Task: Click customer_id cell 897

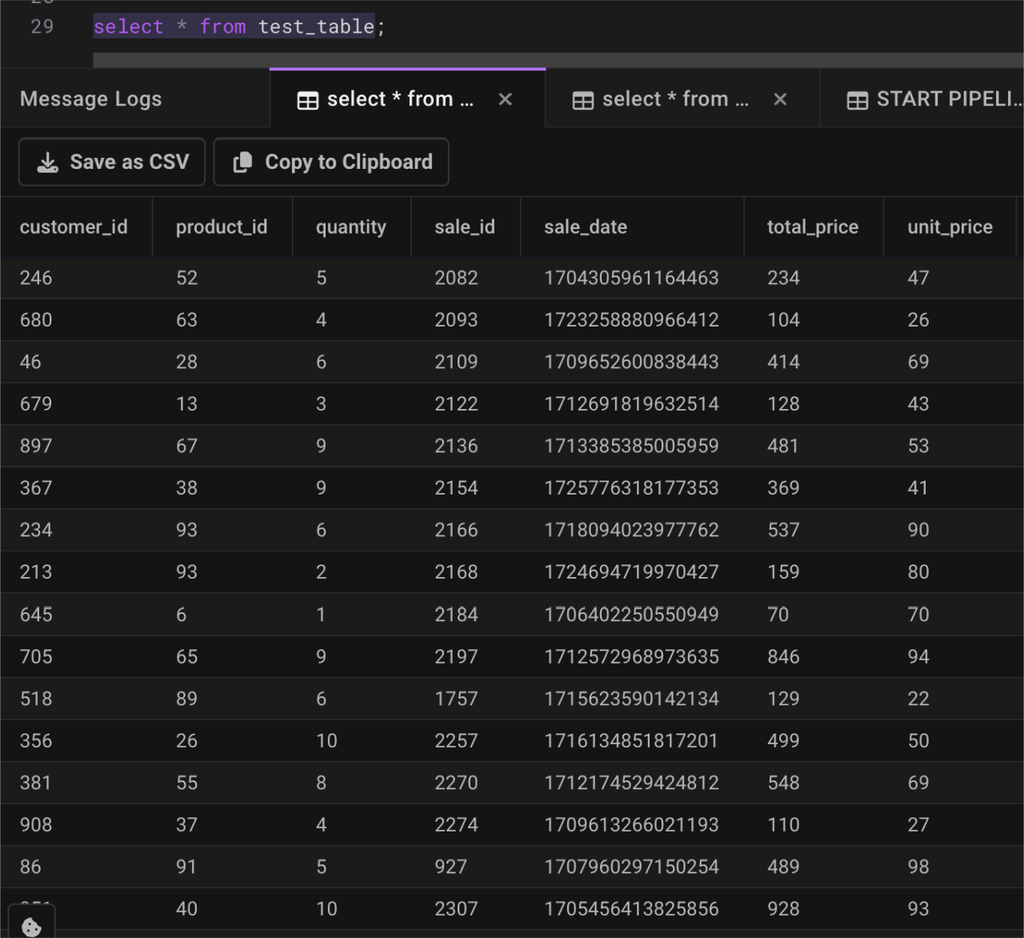Action: pos(36,445)
